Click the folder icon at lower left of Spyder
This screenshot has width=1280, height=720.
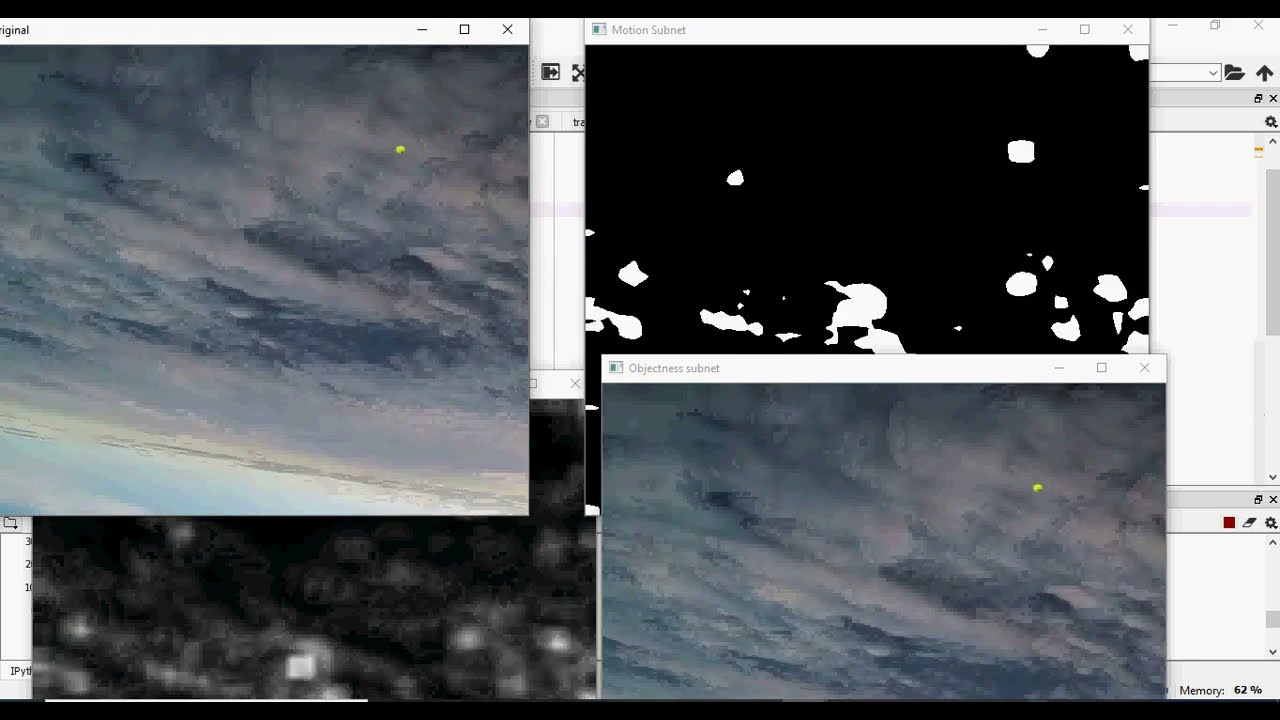pos(10,523)
